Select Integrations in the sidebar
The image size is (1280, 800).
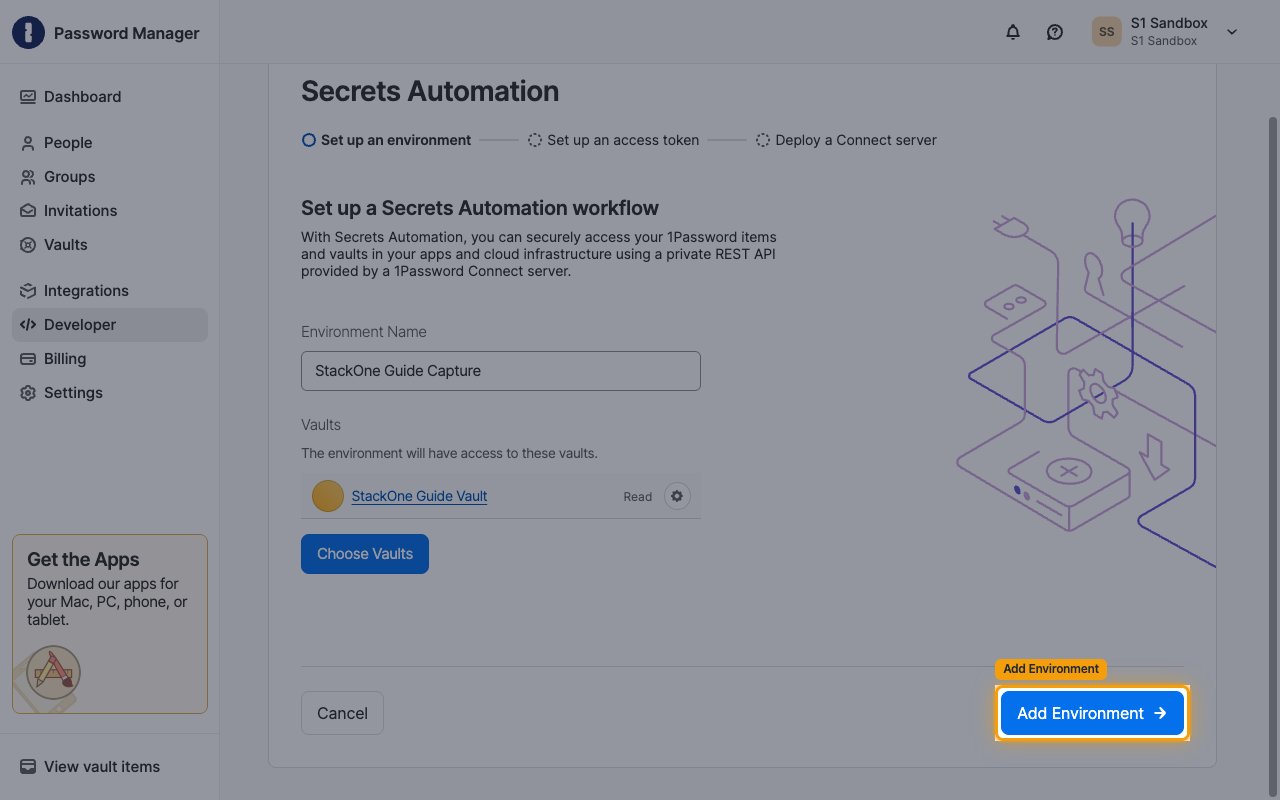(110, 291)
